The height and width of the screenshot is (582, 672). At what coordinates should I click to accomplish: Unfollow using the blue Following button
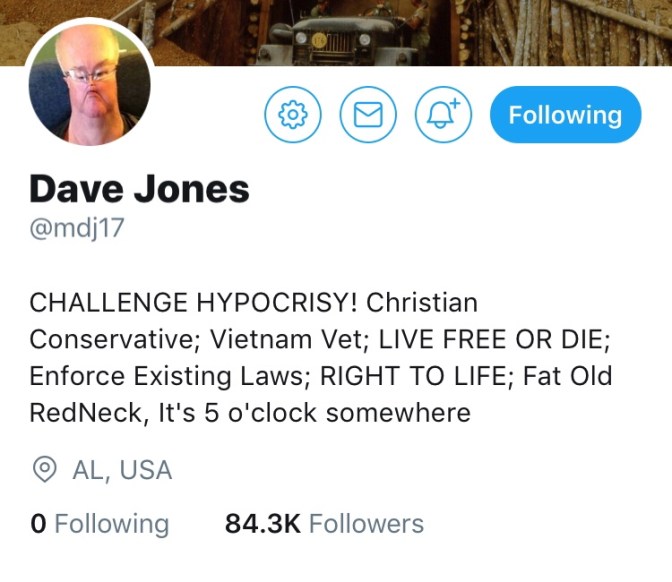pos(566,114)
